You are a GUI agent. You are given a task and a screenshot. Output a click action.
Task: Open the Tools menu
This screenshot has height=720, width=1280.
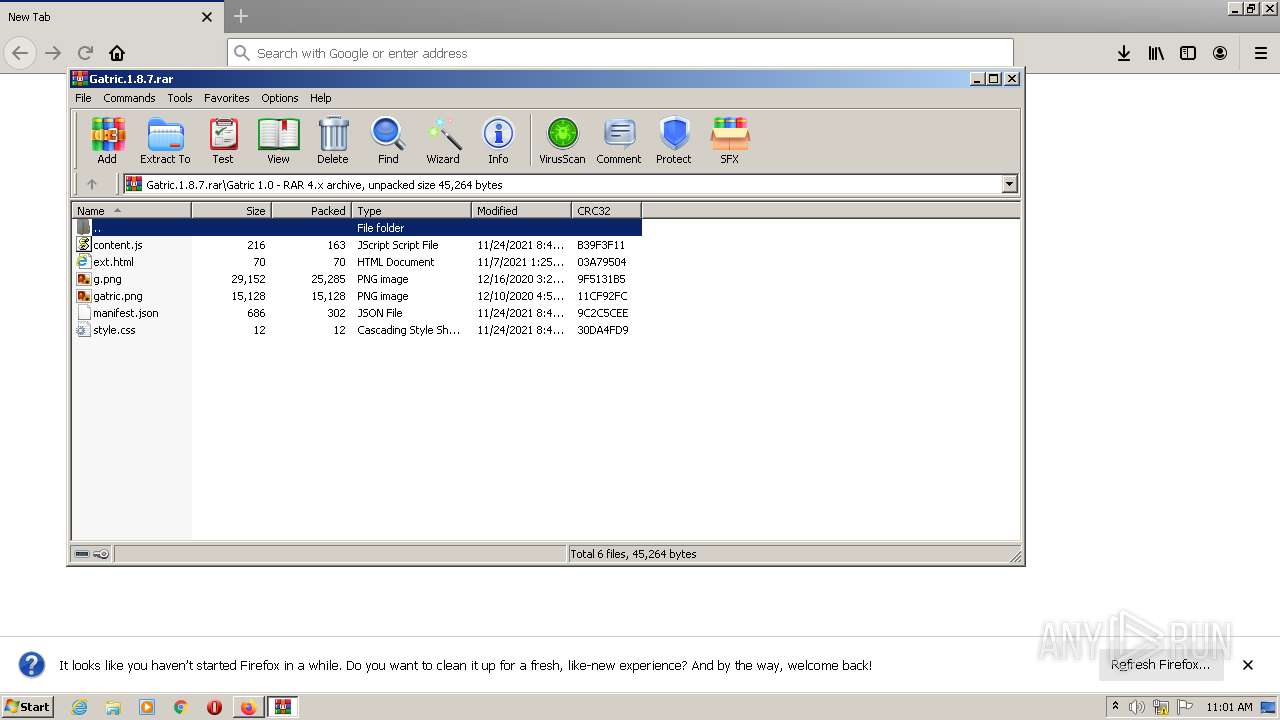pyautogui.click(x=180, y=98)
